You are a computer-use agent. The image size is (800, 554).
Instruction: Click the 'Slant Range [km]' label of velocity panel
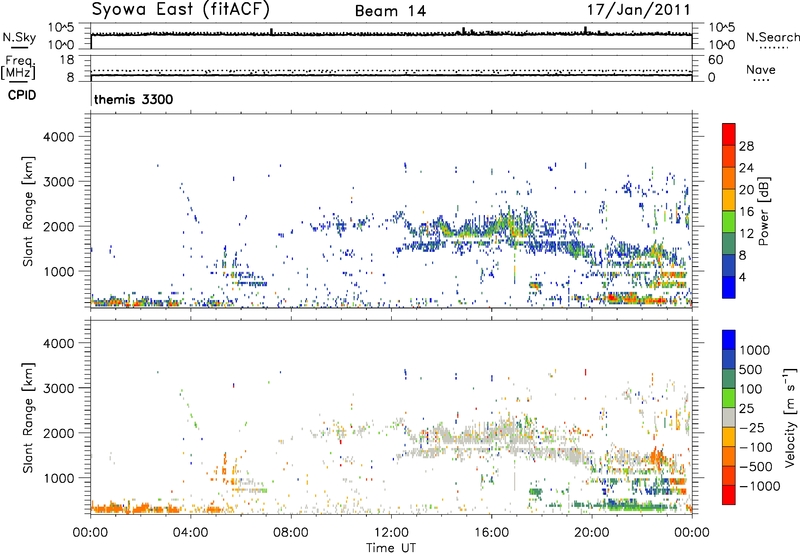[x=28, y=418]
